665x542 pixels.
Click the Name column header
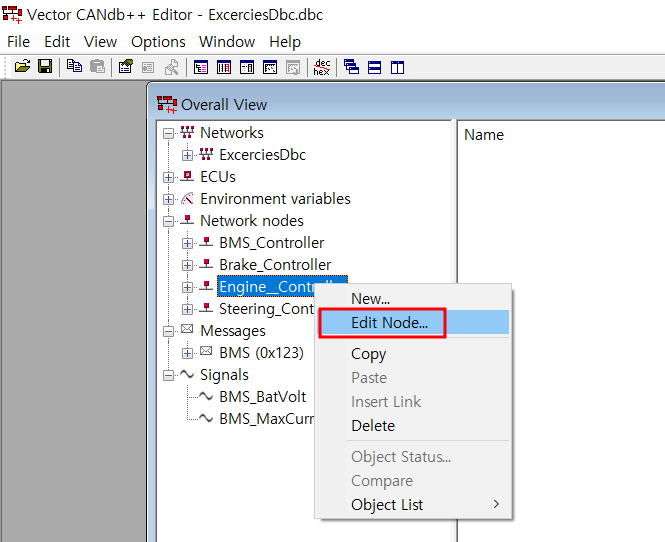[x=484, y=134]
